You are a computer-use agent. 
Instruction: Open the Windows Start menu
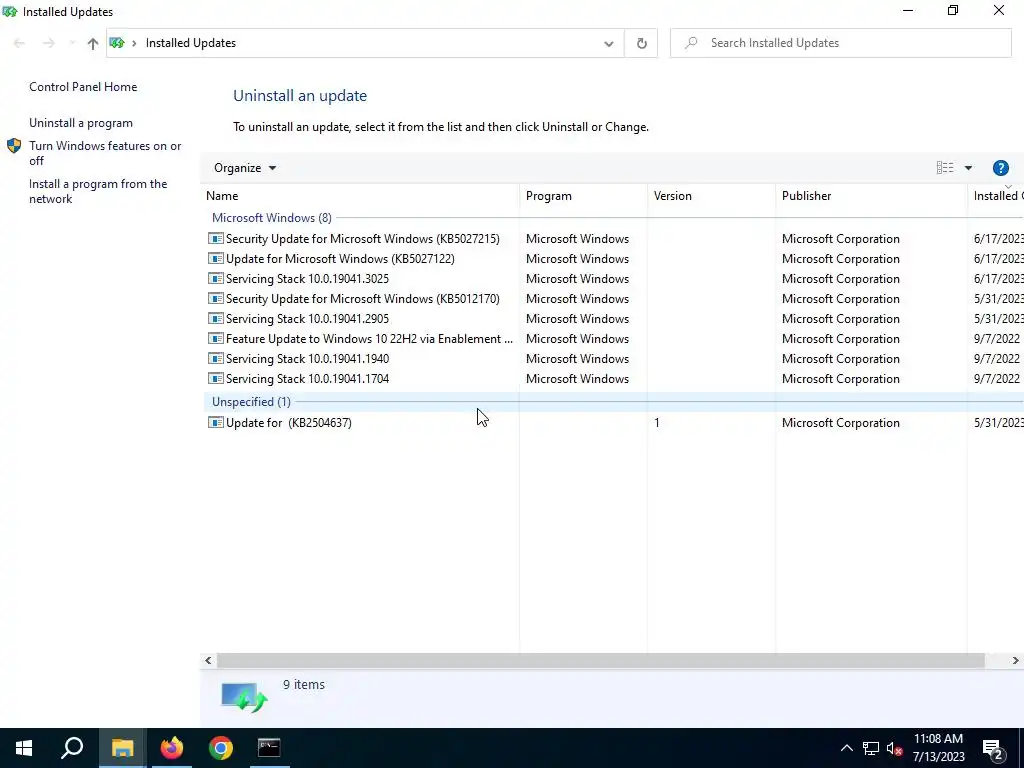(24, 748)
